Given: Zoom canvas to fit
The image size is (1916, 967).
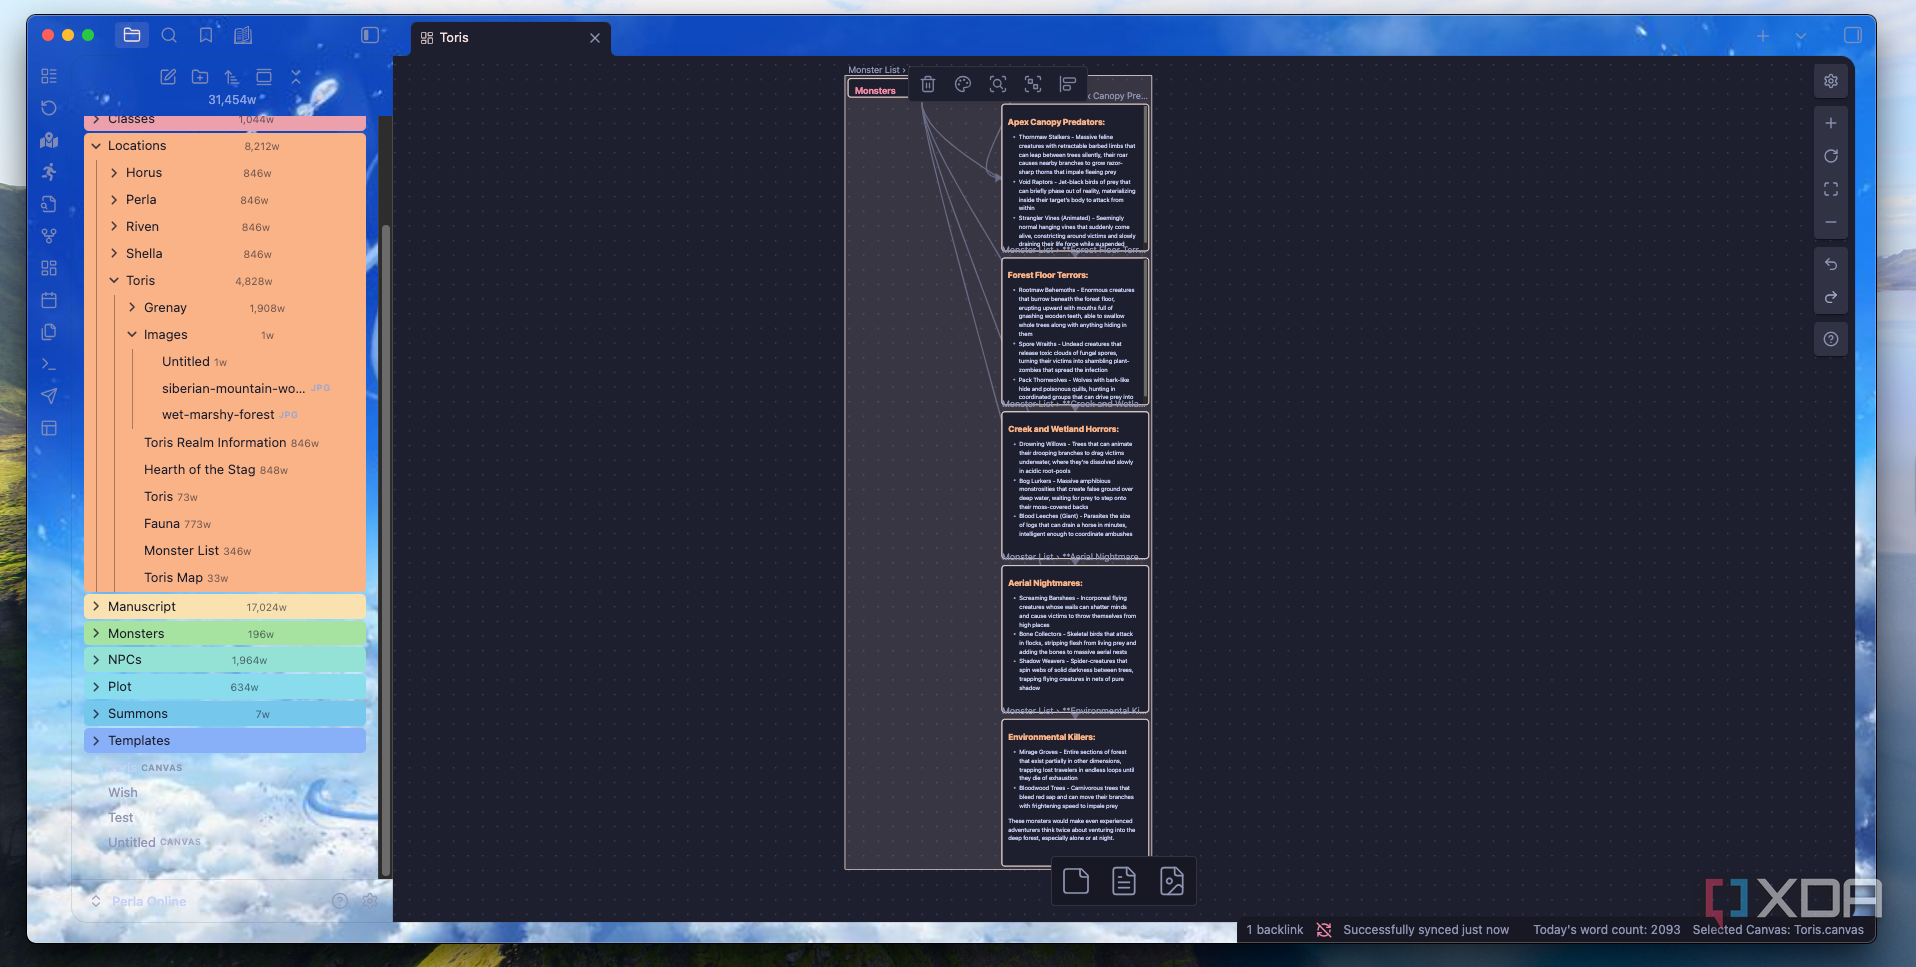Looking at the screenshot, I should [x=1831, y=189].
